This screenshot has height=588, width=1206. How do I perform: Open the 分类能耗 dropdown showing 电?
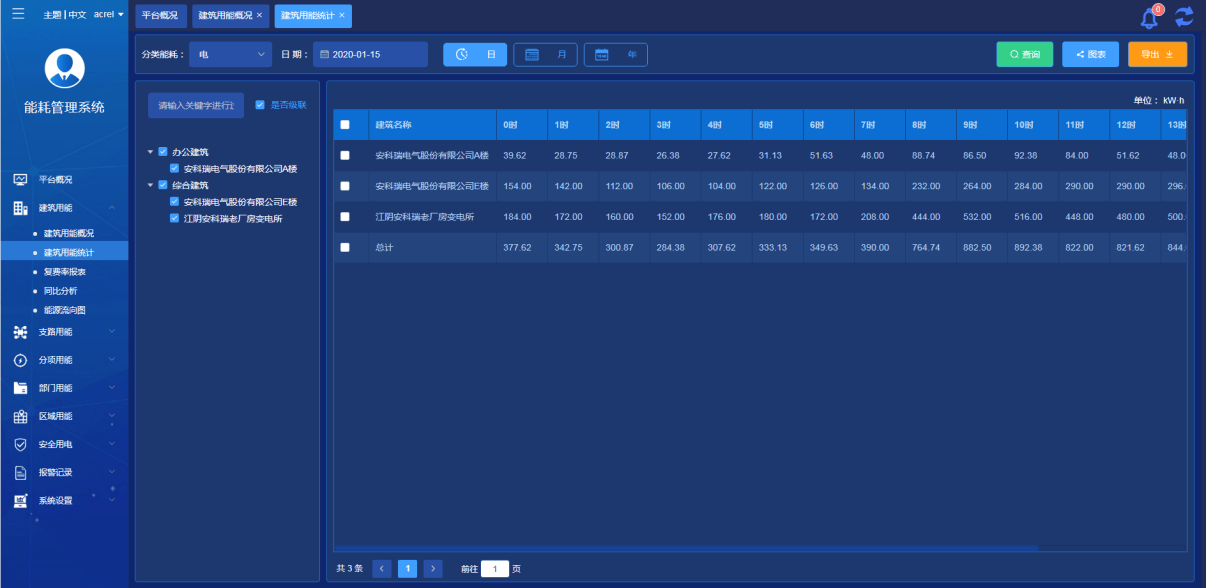click(x=230, y=54)
